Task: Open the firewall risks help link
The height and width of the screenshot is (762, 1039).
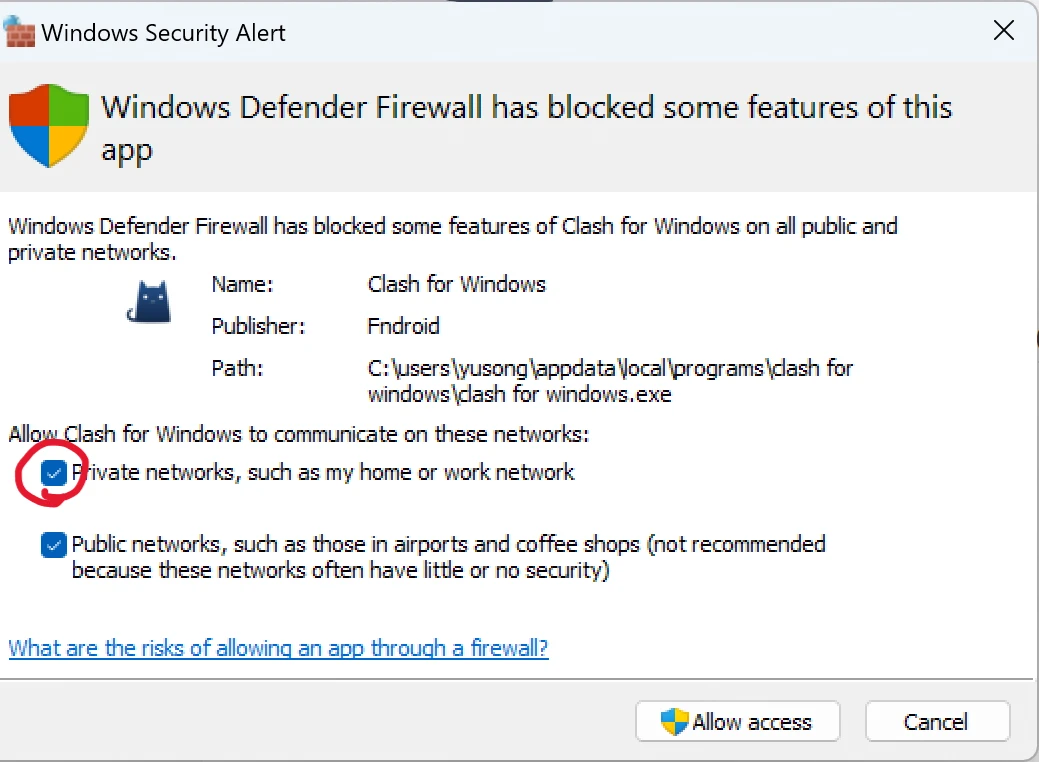Action: [x=278, y=648]
